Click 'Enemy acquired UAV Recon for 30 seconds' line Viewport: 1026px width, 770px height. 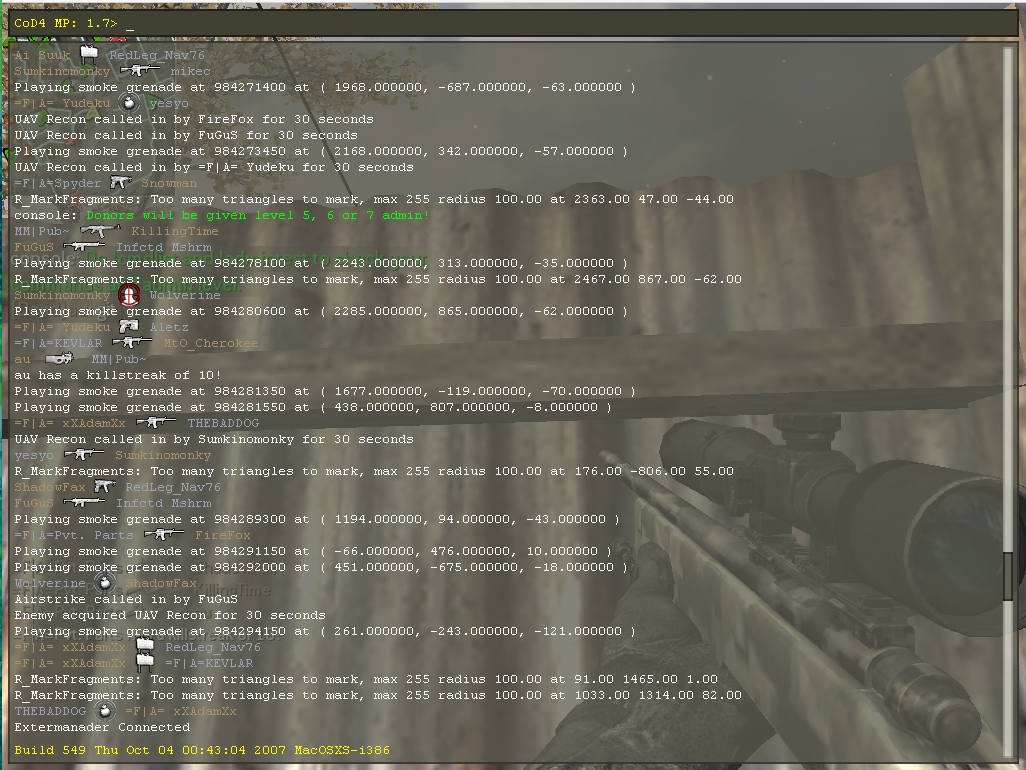[x=170, y=615]
